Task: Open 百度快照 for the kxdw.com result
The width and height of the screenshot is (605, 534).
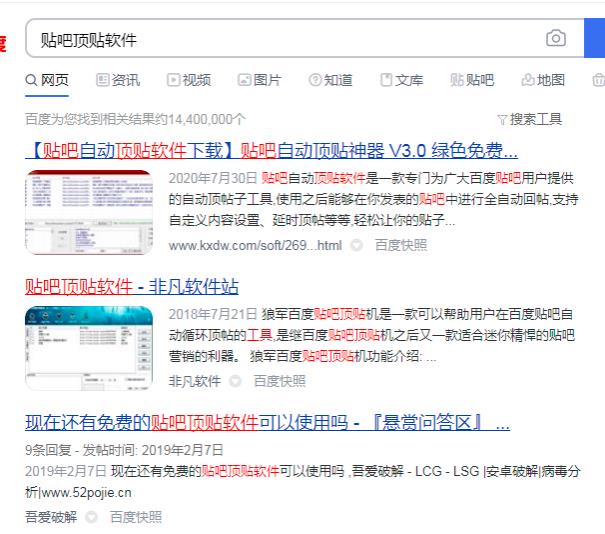Action: (x=401, y=245)
